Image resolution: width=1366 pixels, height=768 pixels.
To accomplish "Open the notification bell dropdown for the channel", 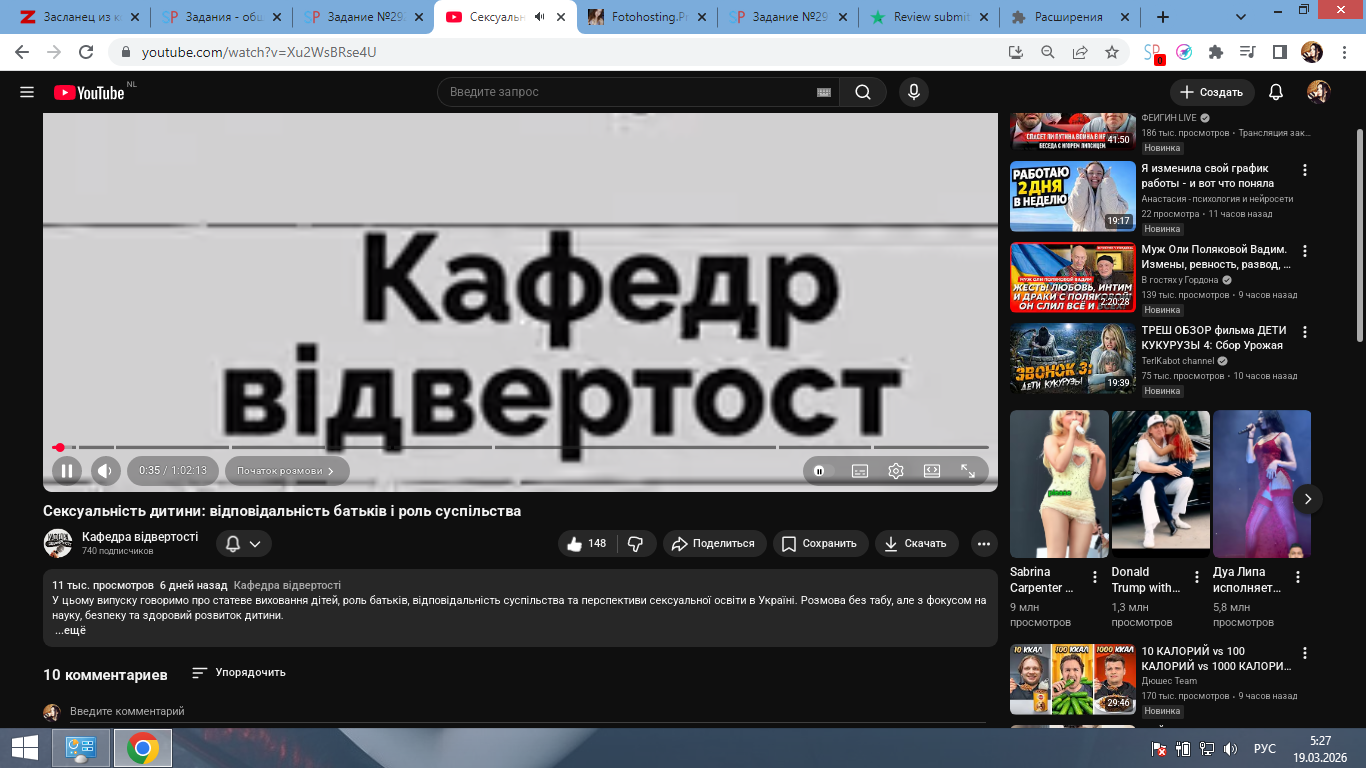I will pos(243,544).
